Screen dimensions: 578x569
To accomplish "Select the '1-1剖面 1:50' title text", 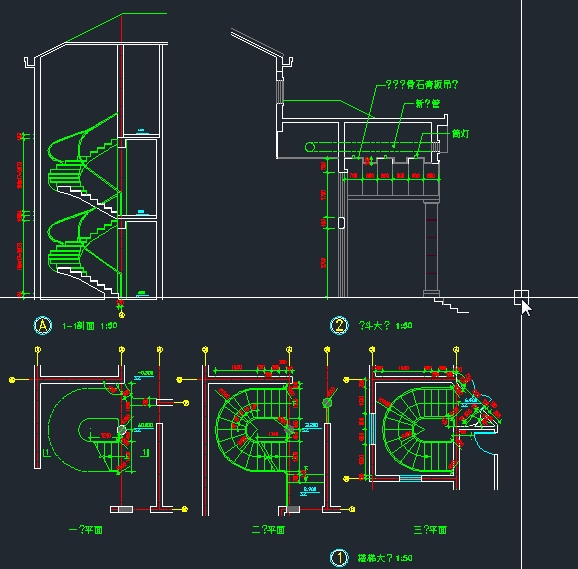I will coord(90,326).
